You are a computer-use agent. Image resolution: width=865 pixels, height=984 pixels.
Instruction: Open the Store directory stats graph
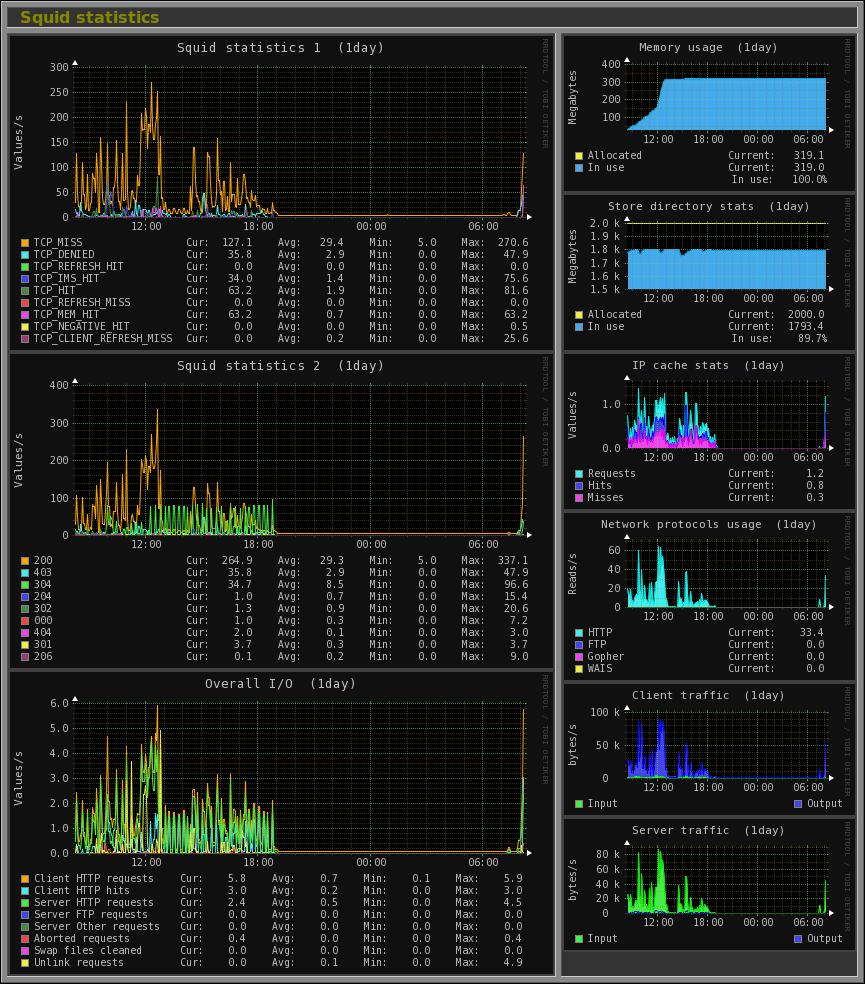tap(709, 272)
